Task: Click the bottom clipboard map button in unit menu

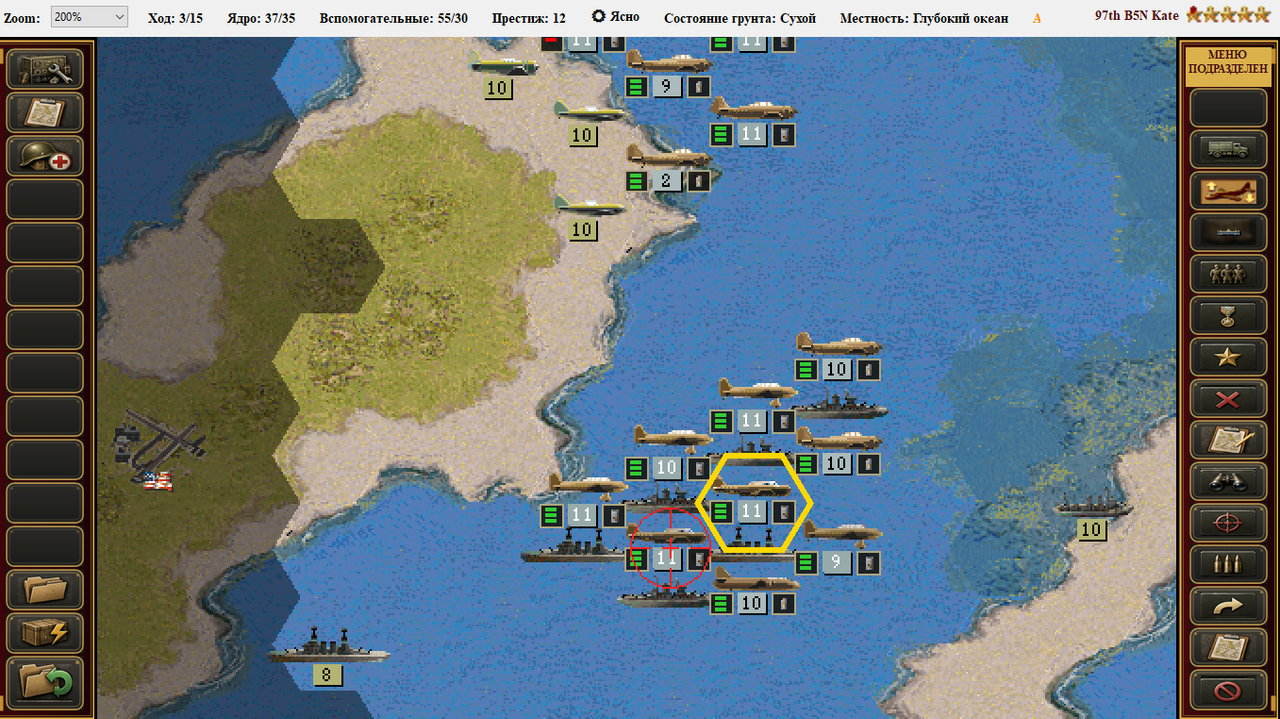Action: pyautogui.click(x=1228, y=649)
